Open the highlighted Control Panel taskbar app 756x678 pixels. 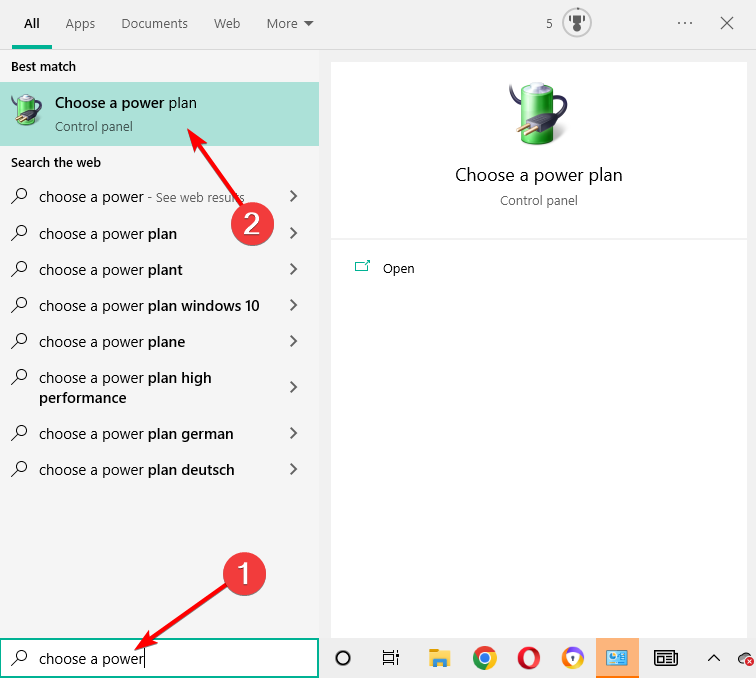click(x=617, y=658)
